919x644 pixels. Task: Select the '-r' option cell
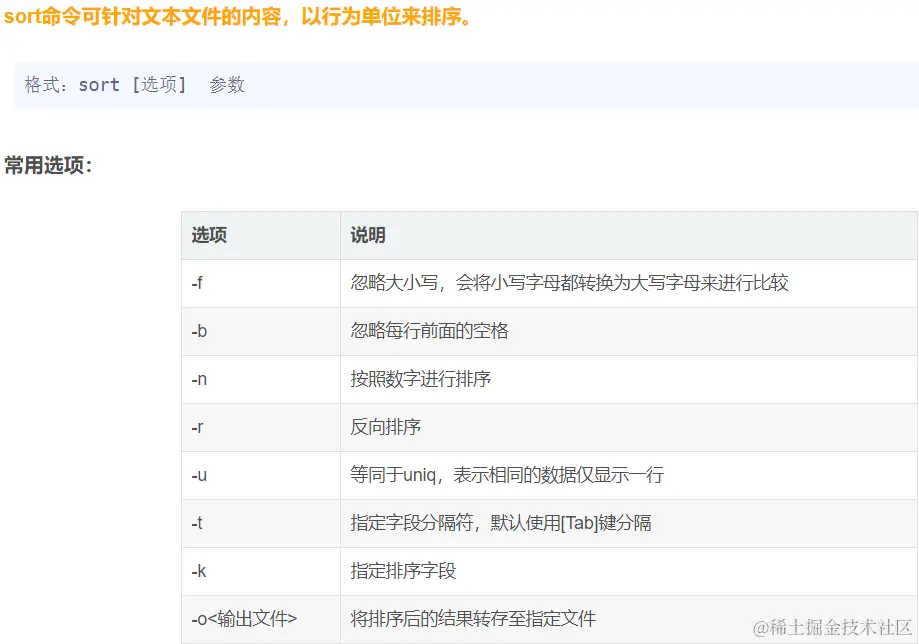[x=261, y=428]
